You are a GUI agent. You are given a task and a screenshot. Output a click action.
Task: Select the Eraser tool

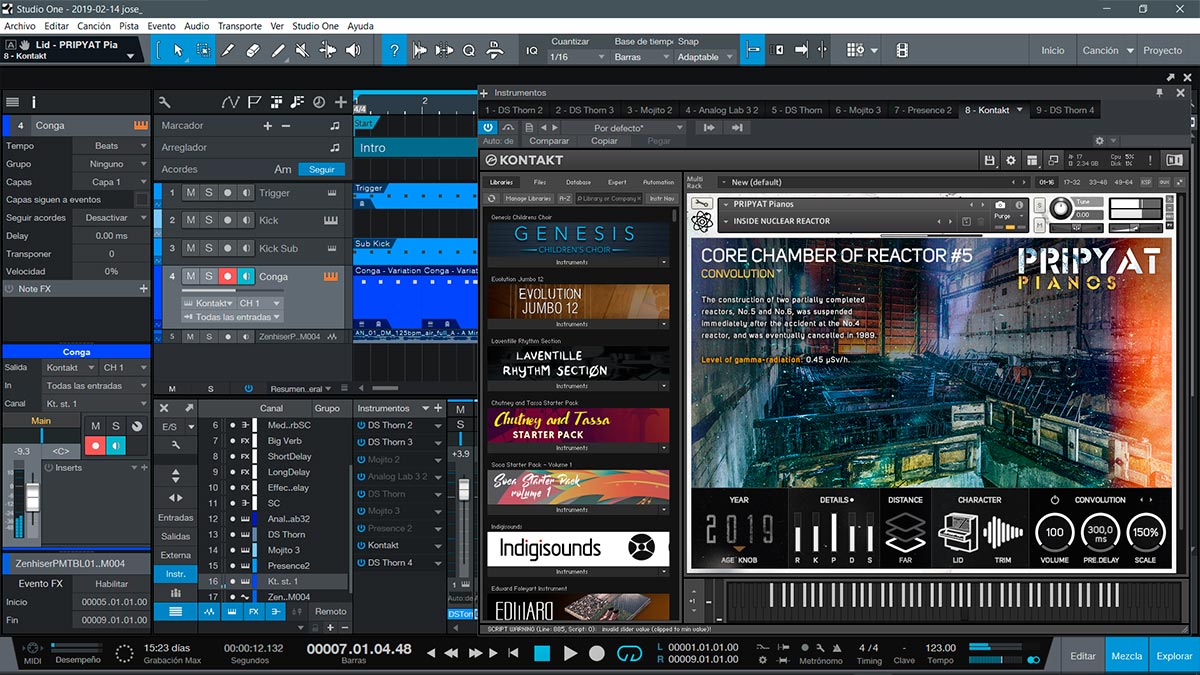tap(253, 50)
